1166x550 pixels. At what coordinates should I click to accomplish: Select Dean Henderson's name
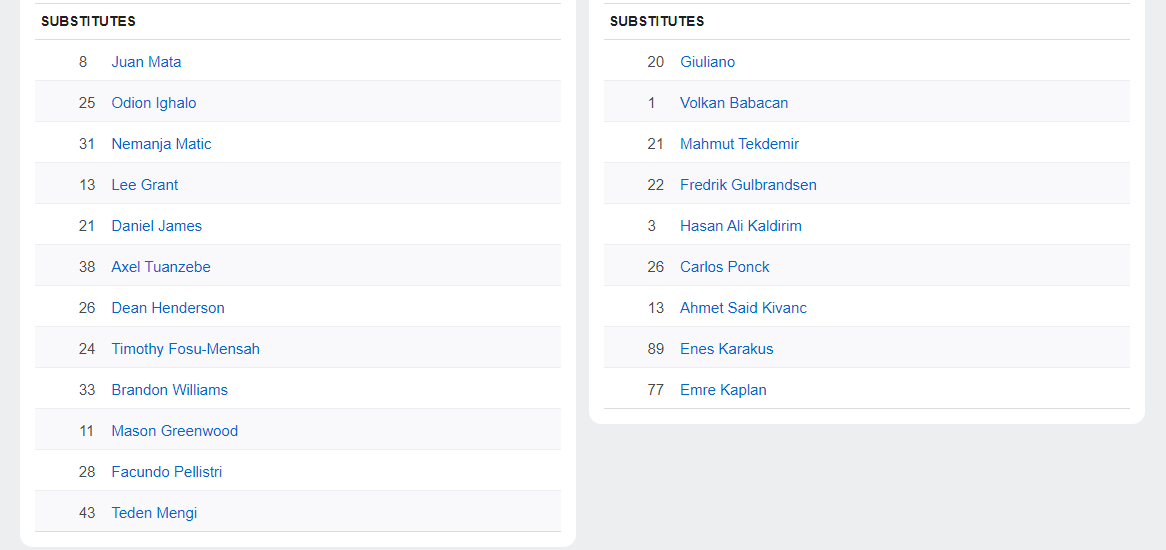click(168, 308)
